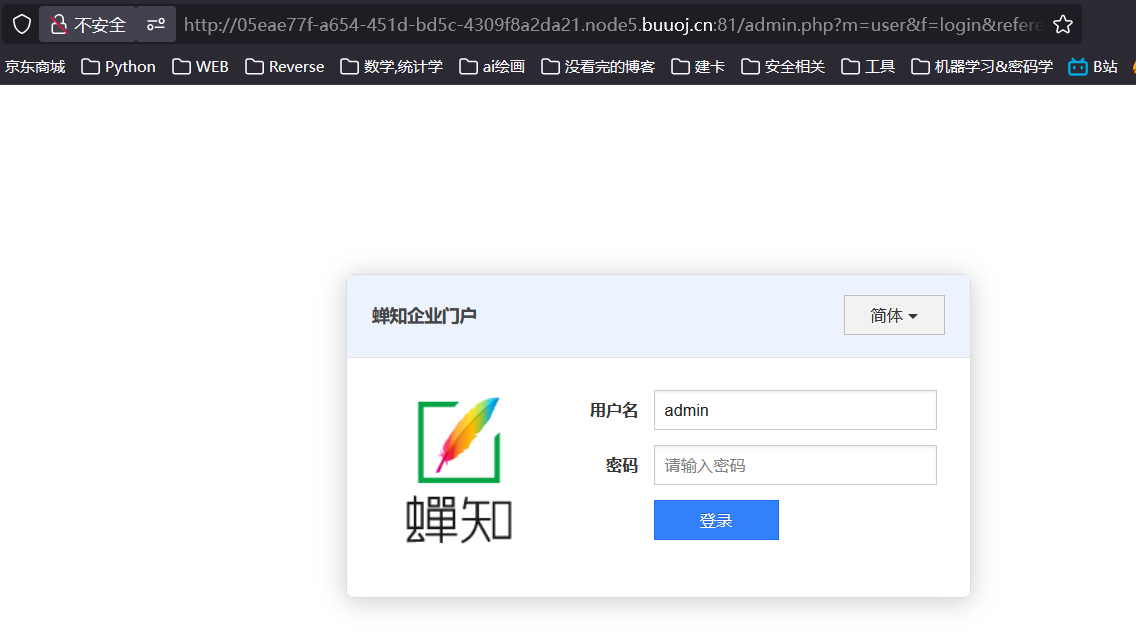1136x640 pixels.
Task: Click the 用户名 field label
Action: pyautogui.click(x=614, y=410)
